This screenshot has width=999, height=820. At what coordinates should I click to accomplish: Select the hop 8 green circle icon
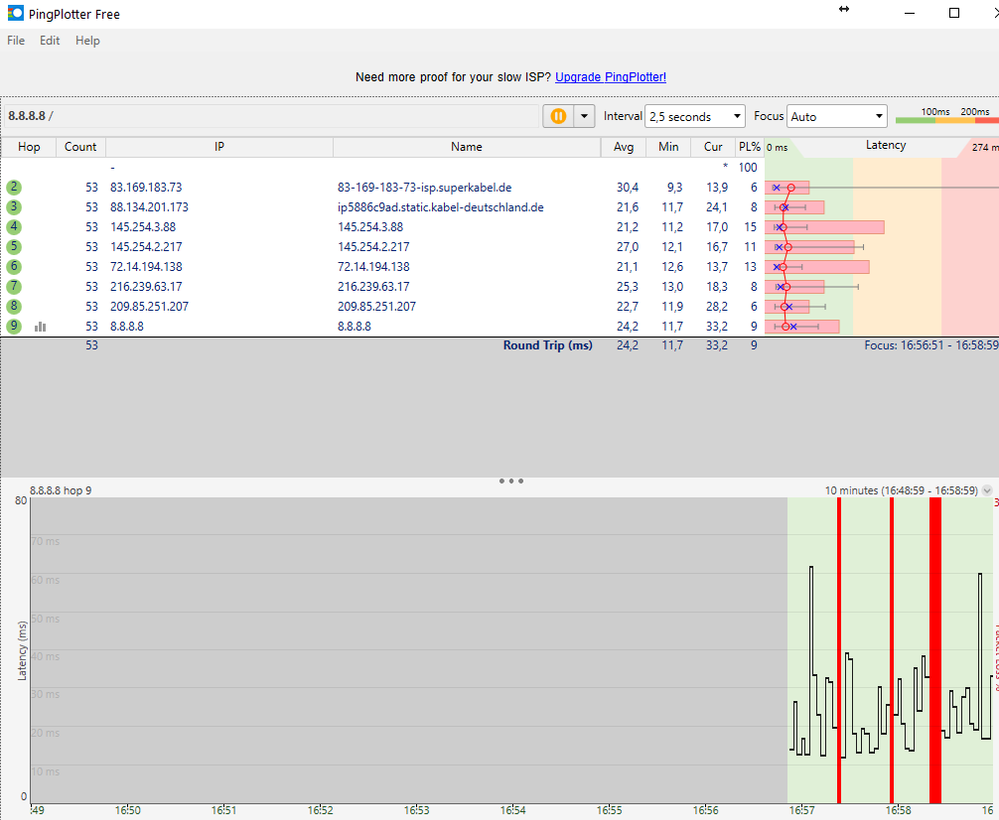pyautogui.click(x=13, y=306)
